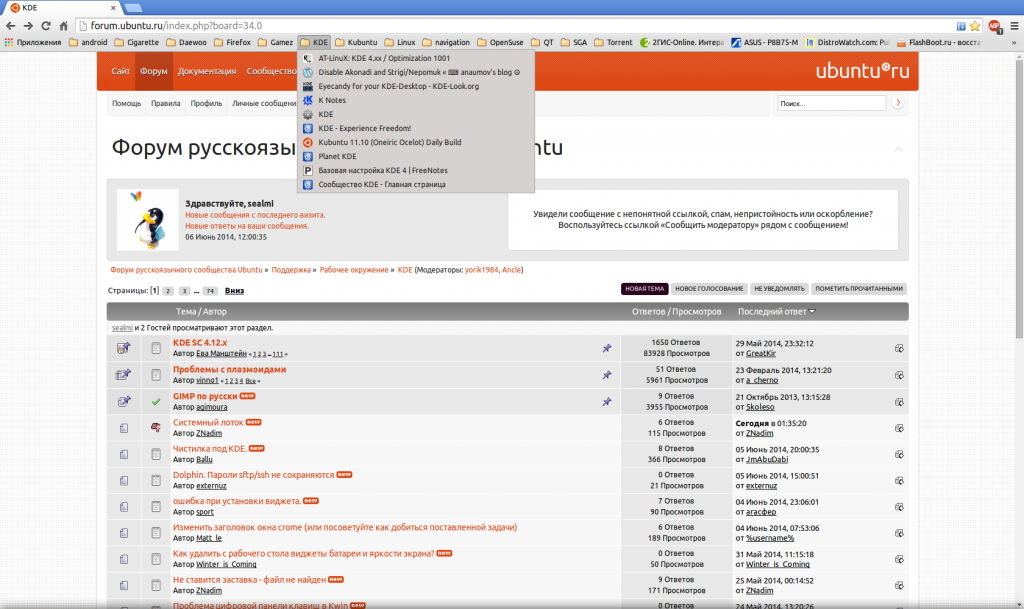Open topic Системный лоток

pos(208,422)
